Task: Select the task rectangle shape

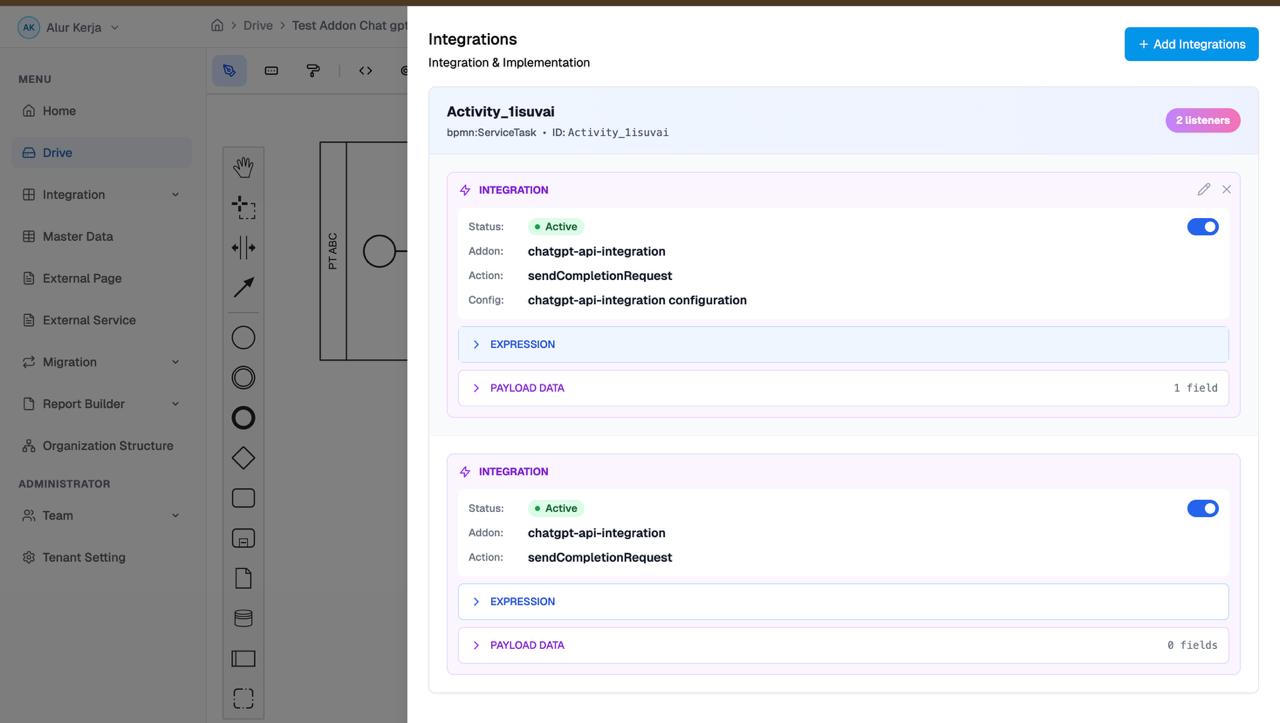Action: (x=243, y=497)
